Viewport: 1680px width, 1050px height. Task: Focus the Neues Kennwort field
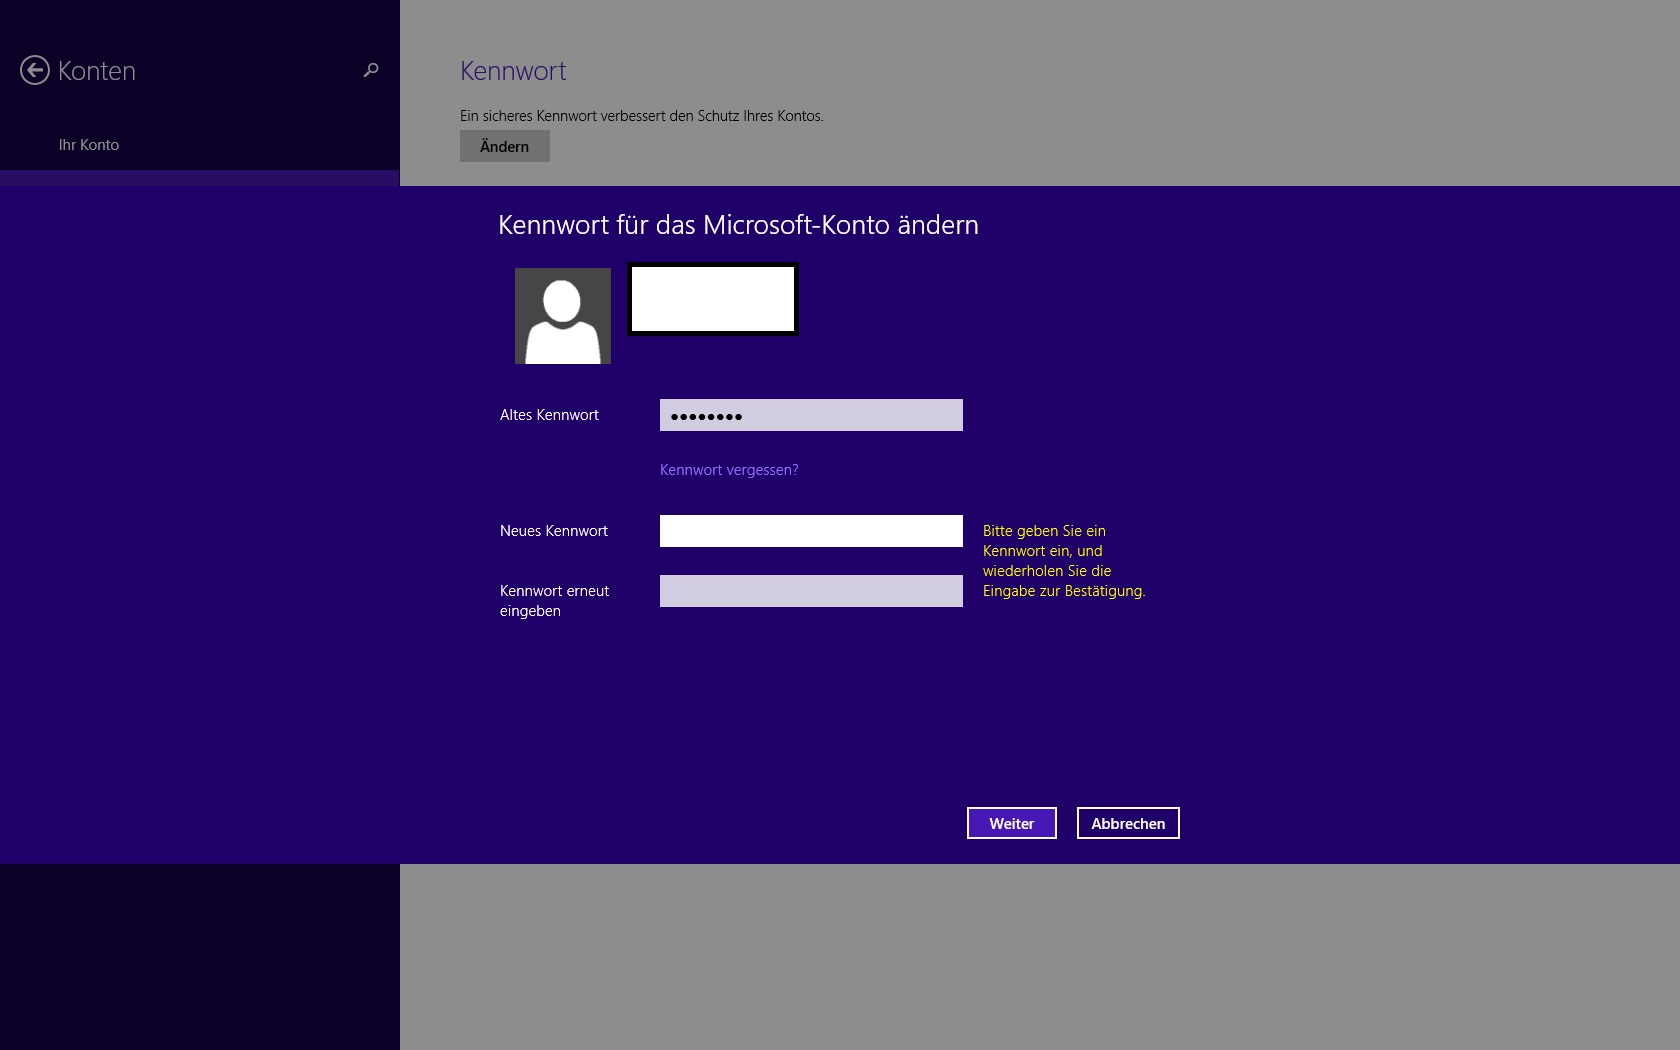click(x=811, y=531)
